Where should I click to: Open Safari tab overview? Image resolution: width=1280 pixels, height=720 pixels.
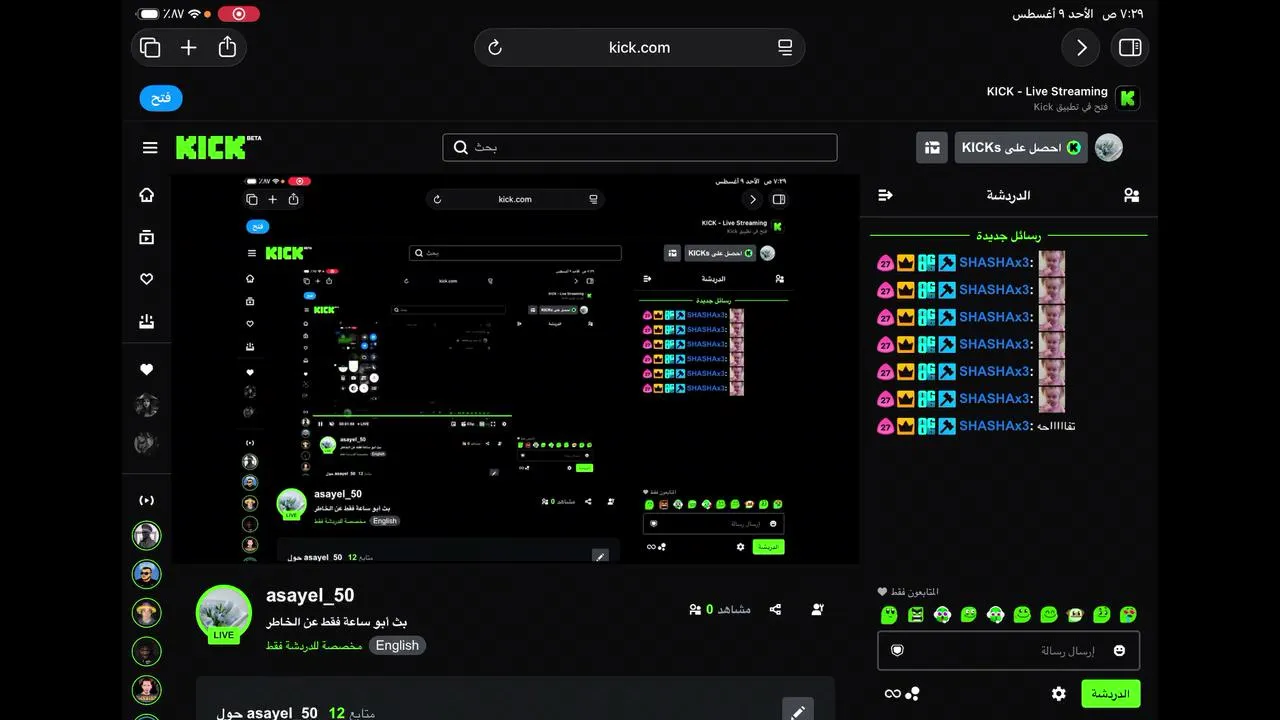151,47
